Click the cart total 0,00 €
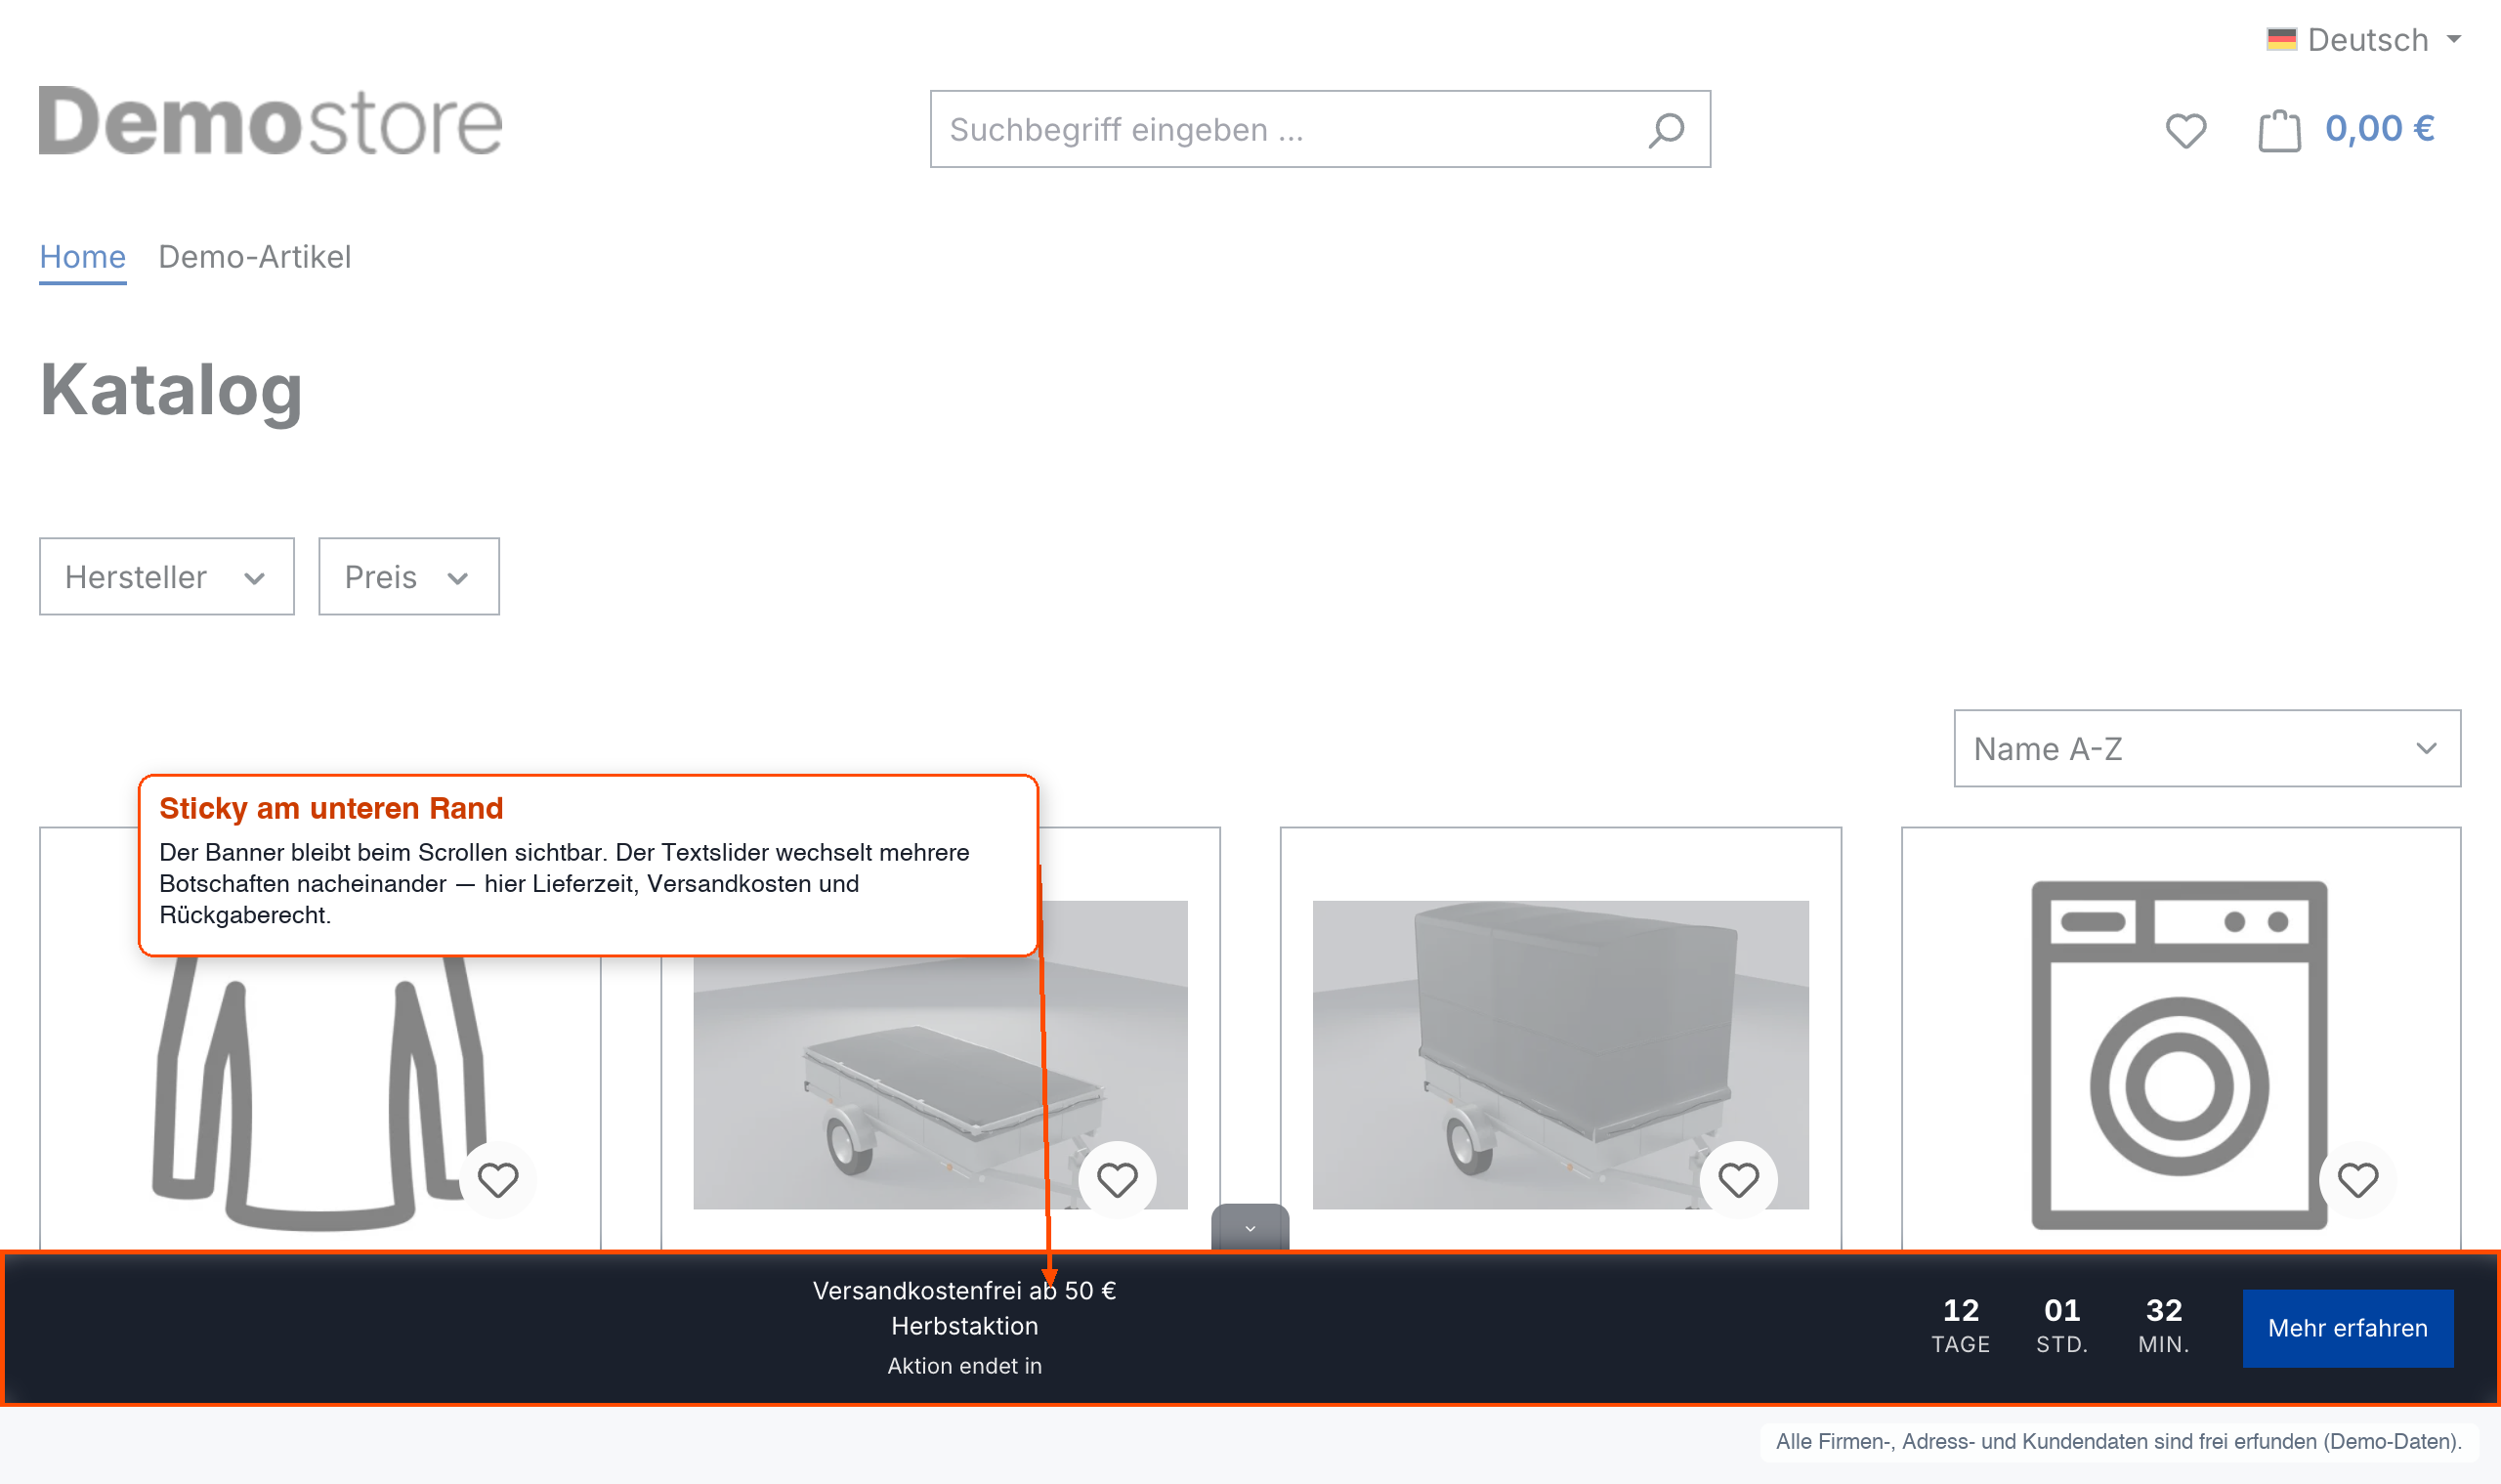Screen dimensions: 2501x1484 coord(2379,129)
